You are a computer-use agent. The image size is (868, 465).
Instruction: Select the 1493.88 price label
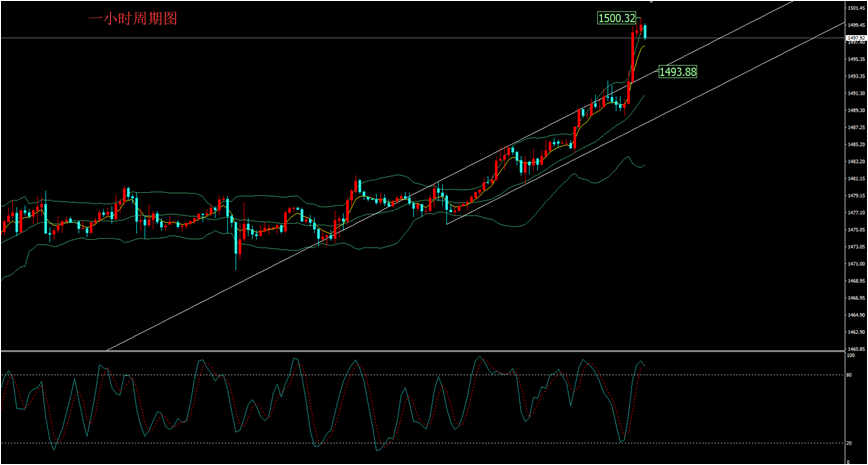tap(677, 71)
